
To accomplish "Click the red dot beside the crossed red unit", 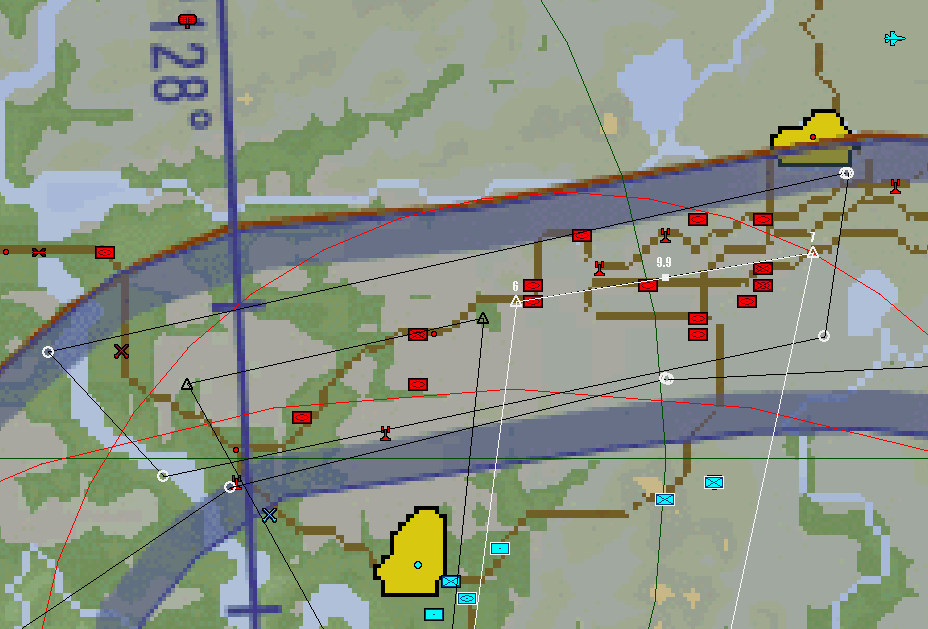I will coord(434,334).
